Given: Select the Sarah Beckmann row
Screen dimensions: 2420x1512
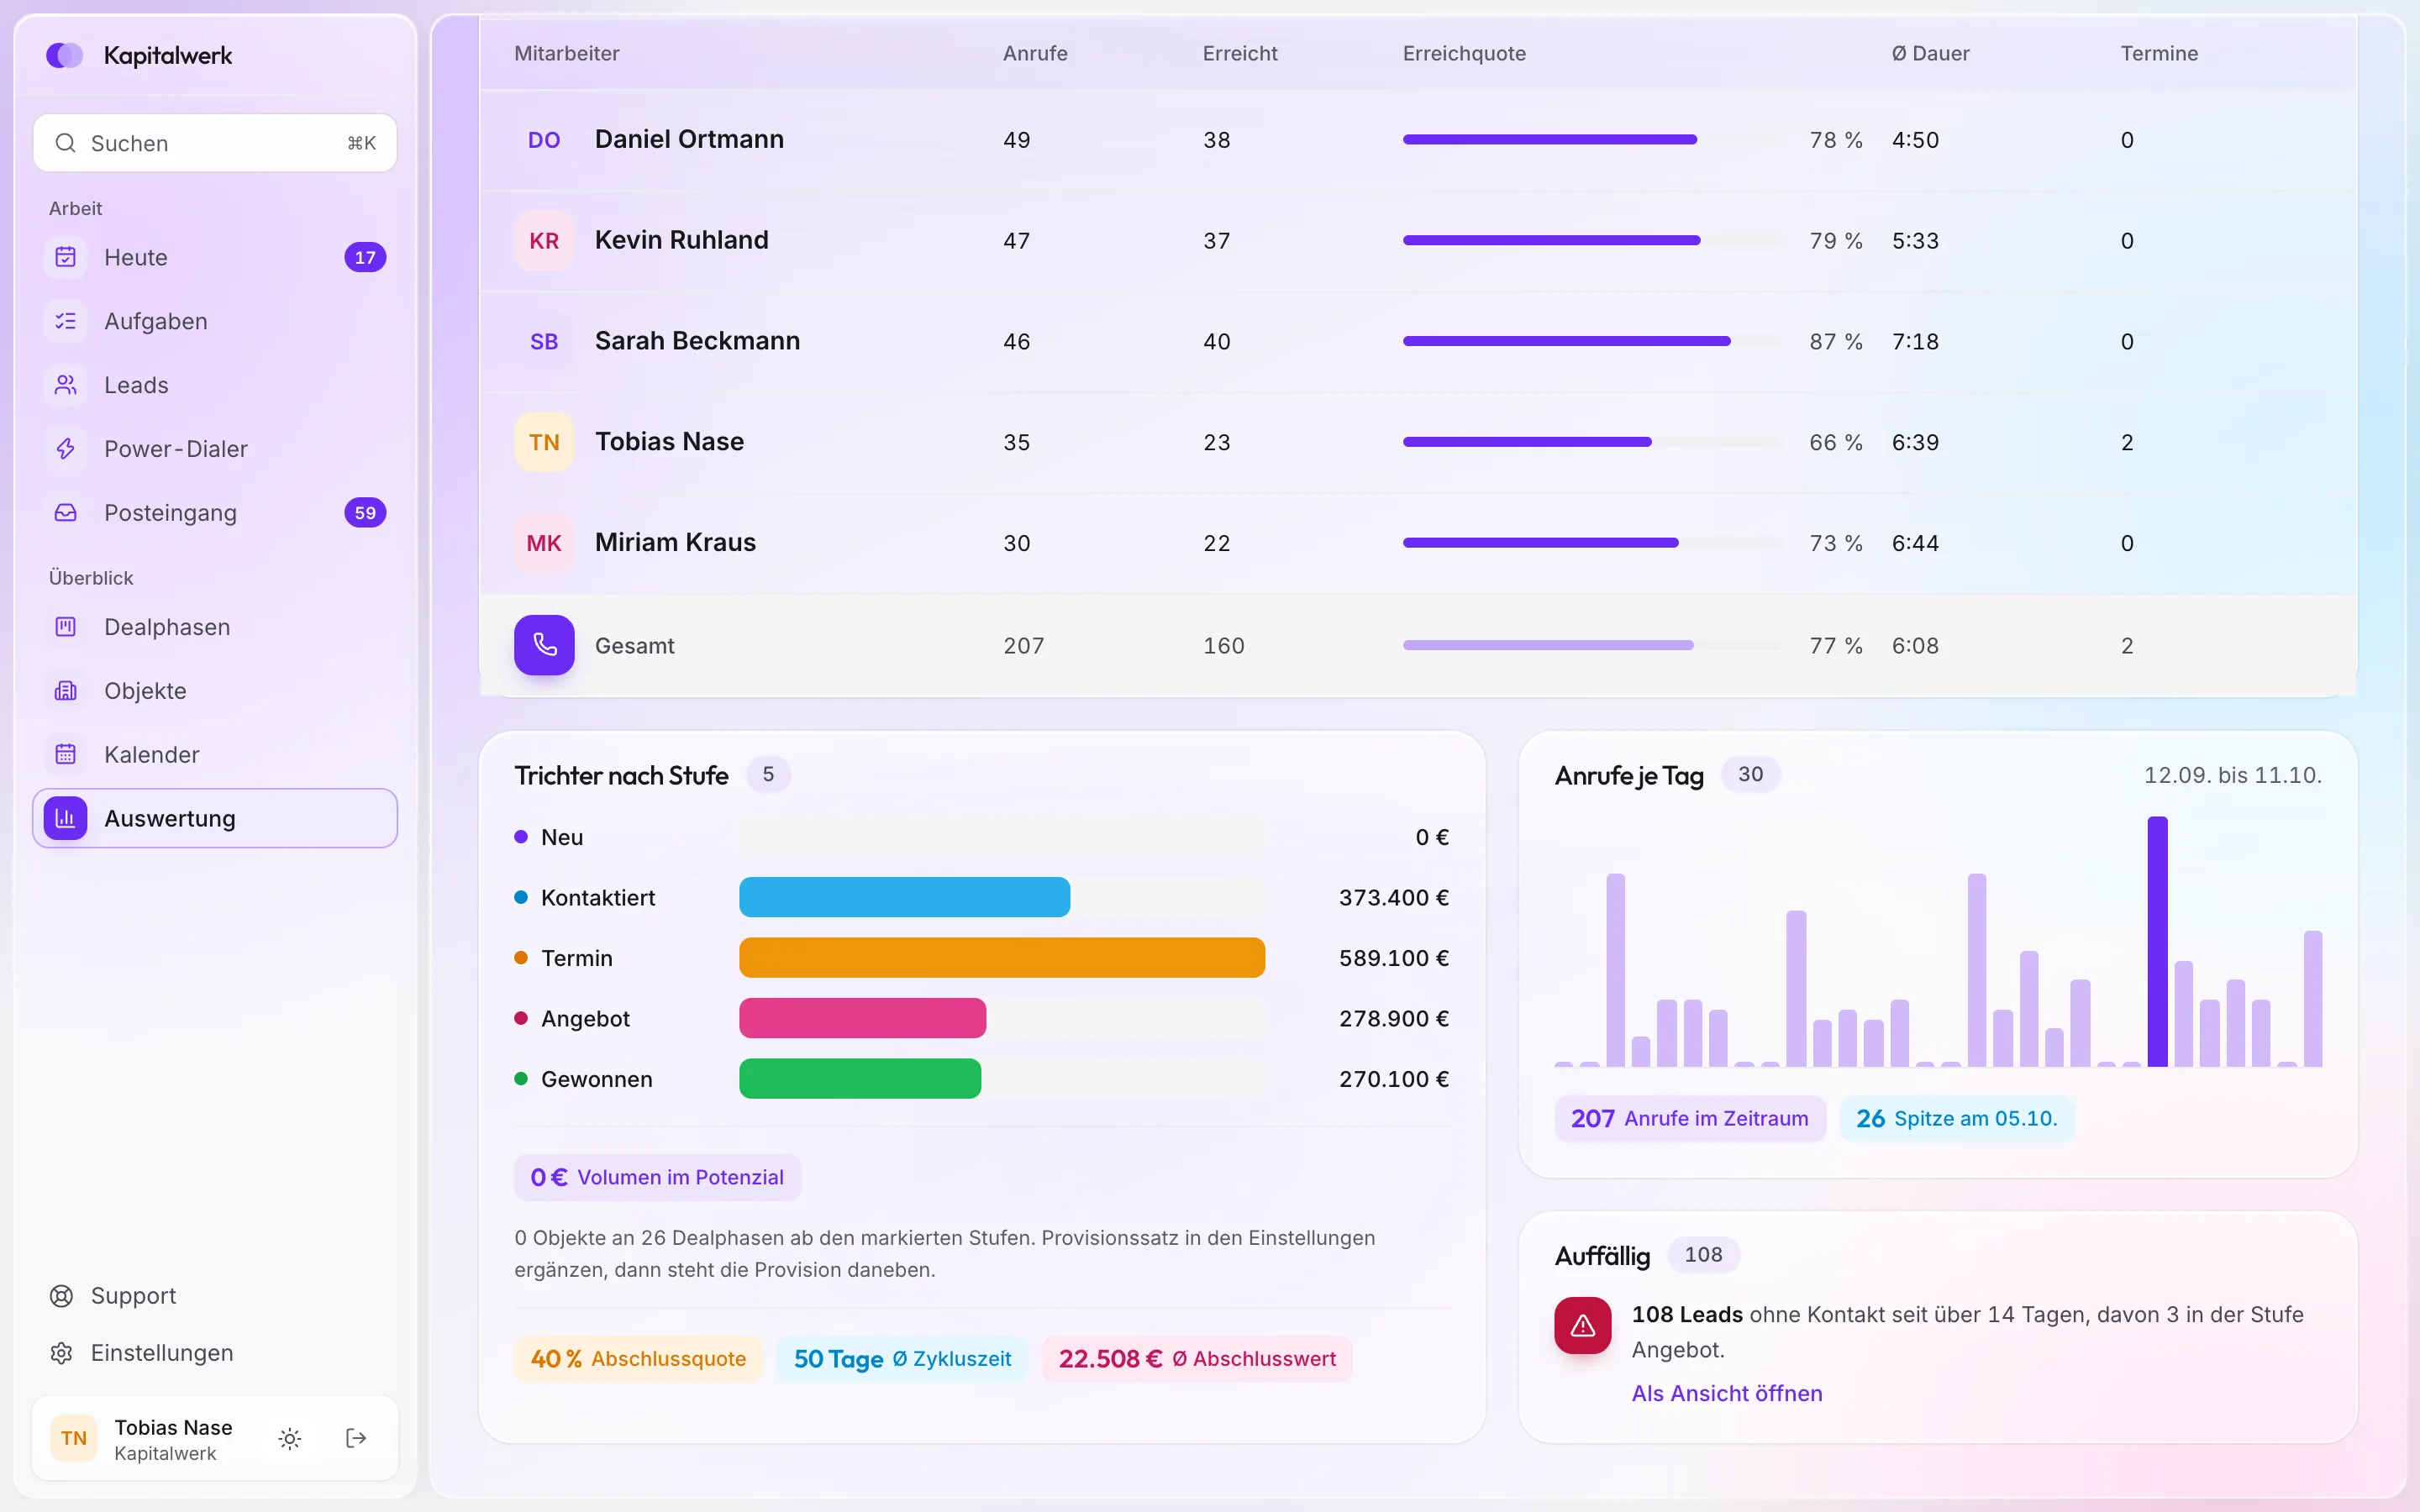Looking at the screenshot, I should click(1418, 342).
